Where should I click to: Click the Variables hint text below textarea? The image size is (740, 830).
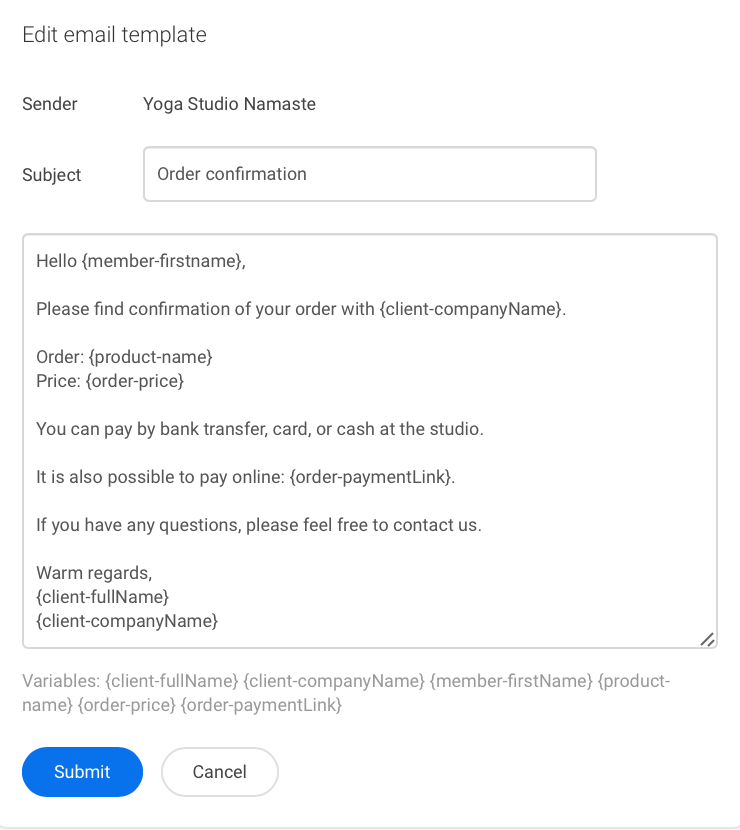(x=346, y=693)
